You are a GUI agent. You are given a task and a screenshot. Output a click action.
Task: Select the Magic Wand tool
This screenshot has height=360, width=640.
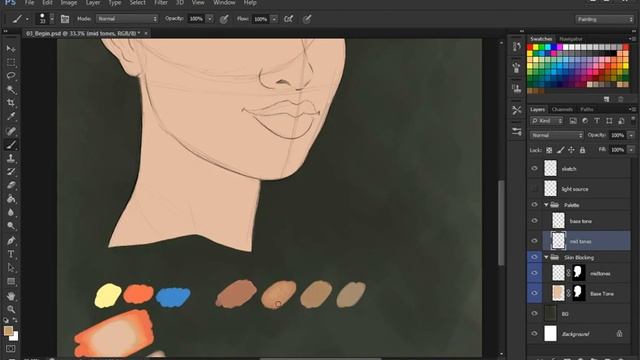coord(11,89)
